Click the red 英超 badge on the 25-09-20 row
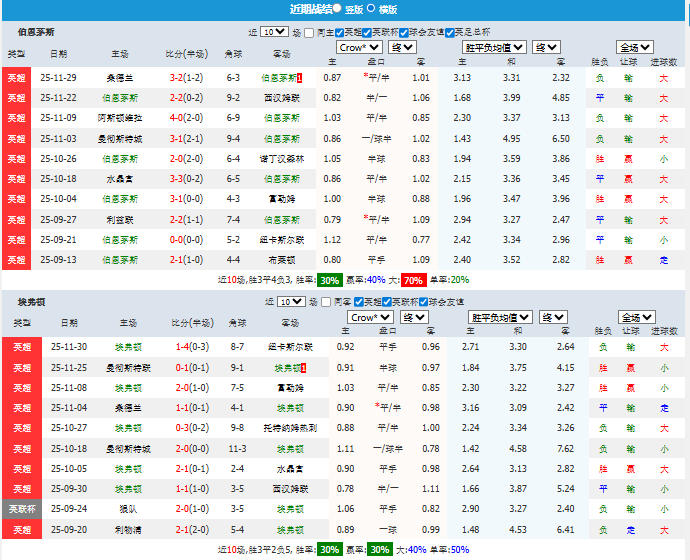 (19, 528)
